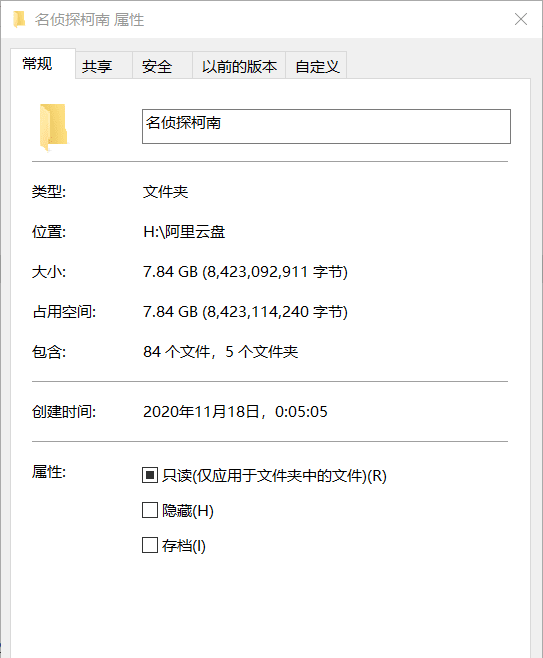Toggle the 只读 read-only checkbox
The width and height of the screenshot is (543, 658).
pyautogui.click(x=150, y=475)
